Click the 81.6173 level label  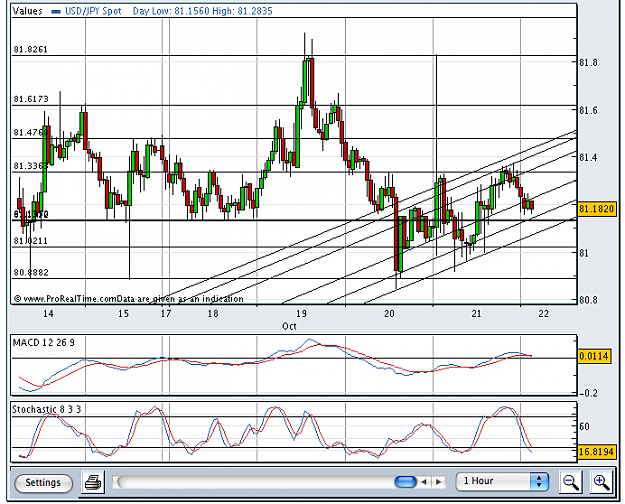tap(31, 99)
